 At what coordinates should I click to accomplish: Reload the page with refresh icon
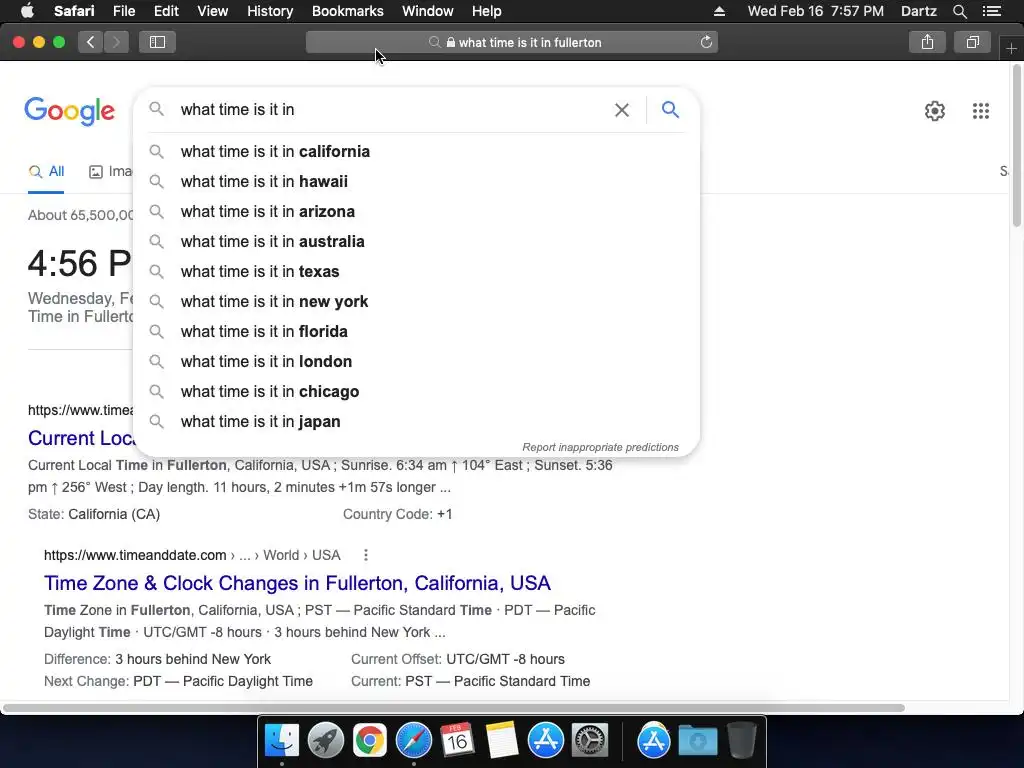(x=706, y=42)
